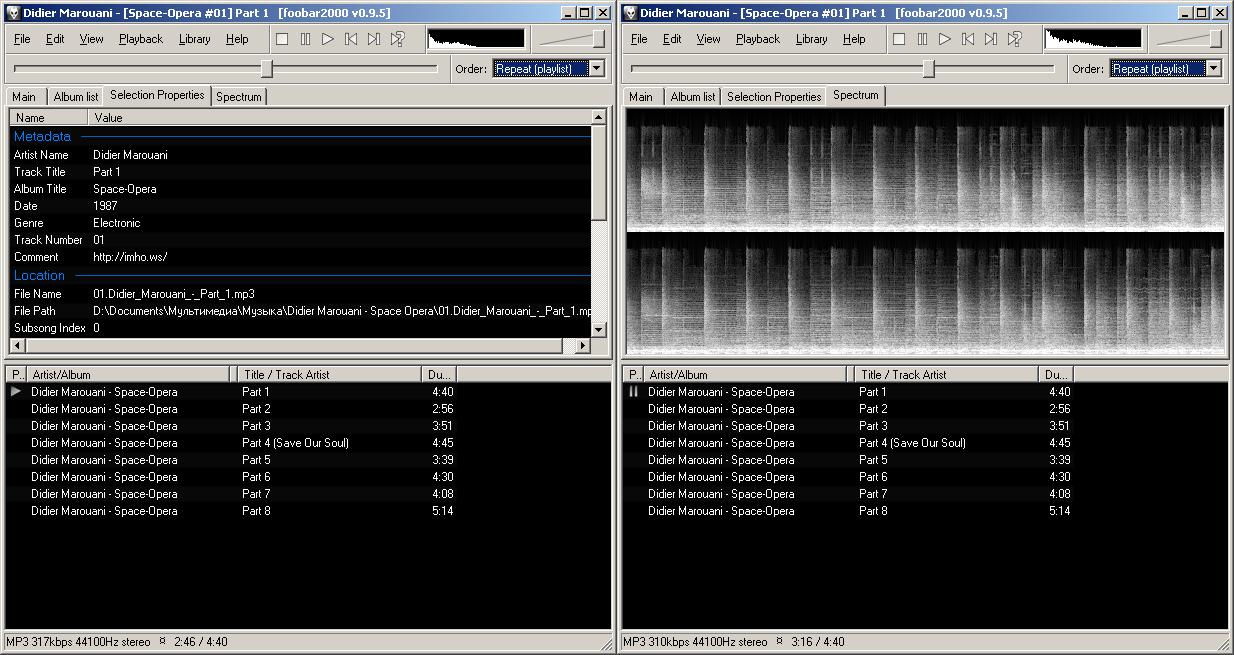Screen dimensions: 1234x655
Task: Click Name column header in properties panel
Action: [x=49, y=118]
